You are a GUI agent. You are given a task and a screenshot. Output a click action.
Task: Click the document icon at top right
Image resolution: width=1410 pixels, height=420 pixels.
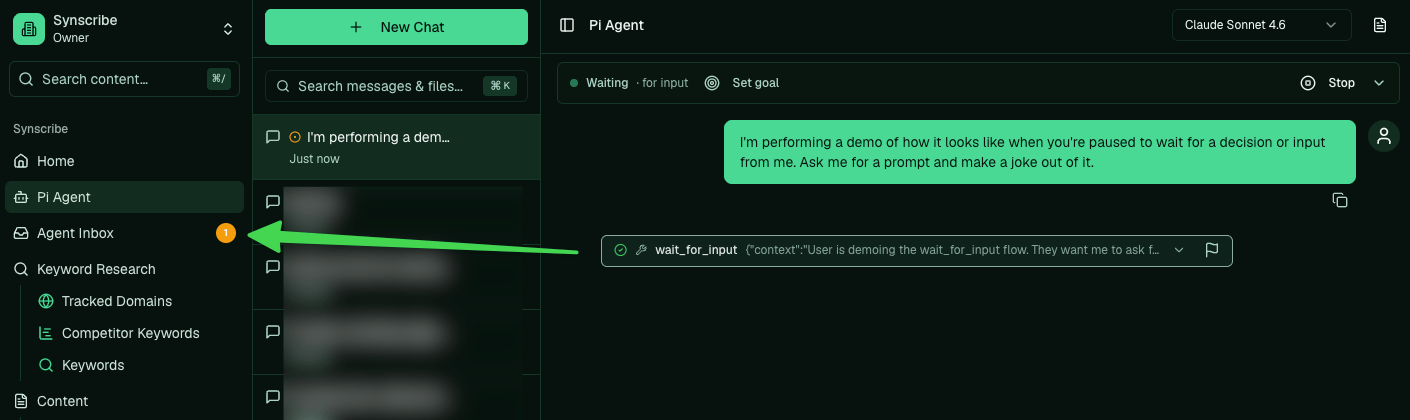1380,25
